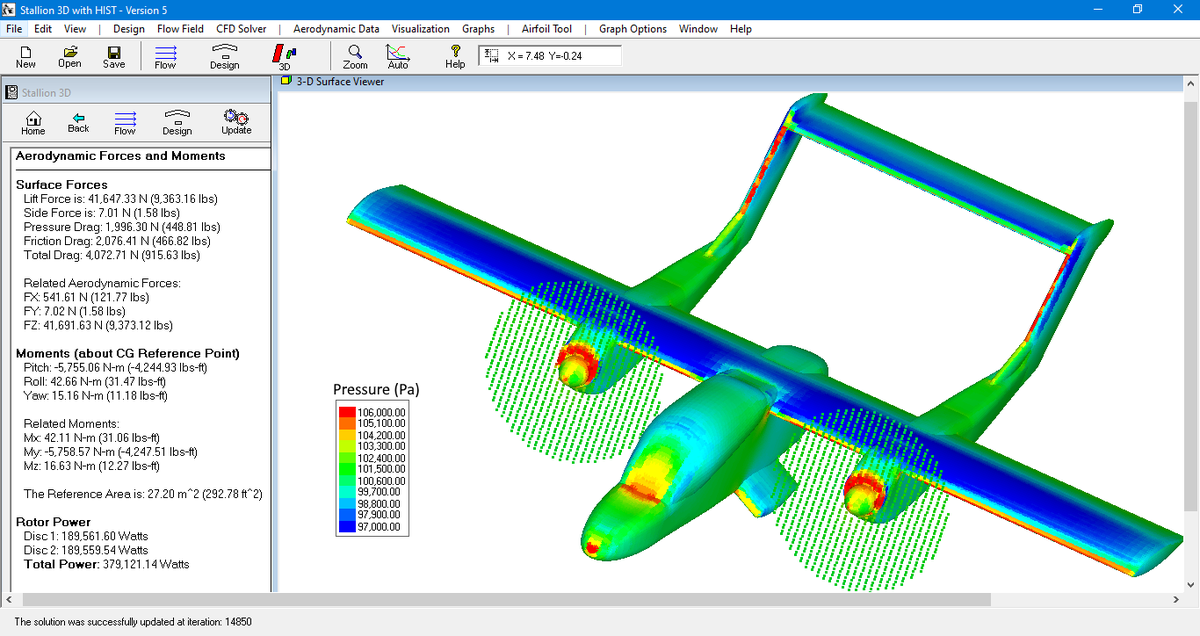1200x636 pixels.
Task: Open the Window menu
Action: click(x=698, y=29)
